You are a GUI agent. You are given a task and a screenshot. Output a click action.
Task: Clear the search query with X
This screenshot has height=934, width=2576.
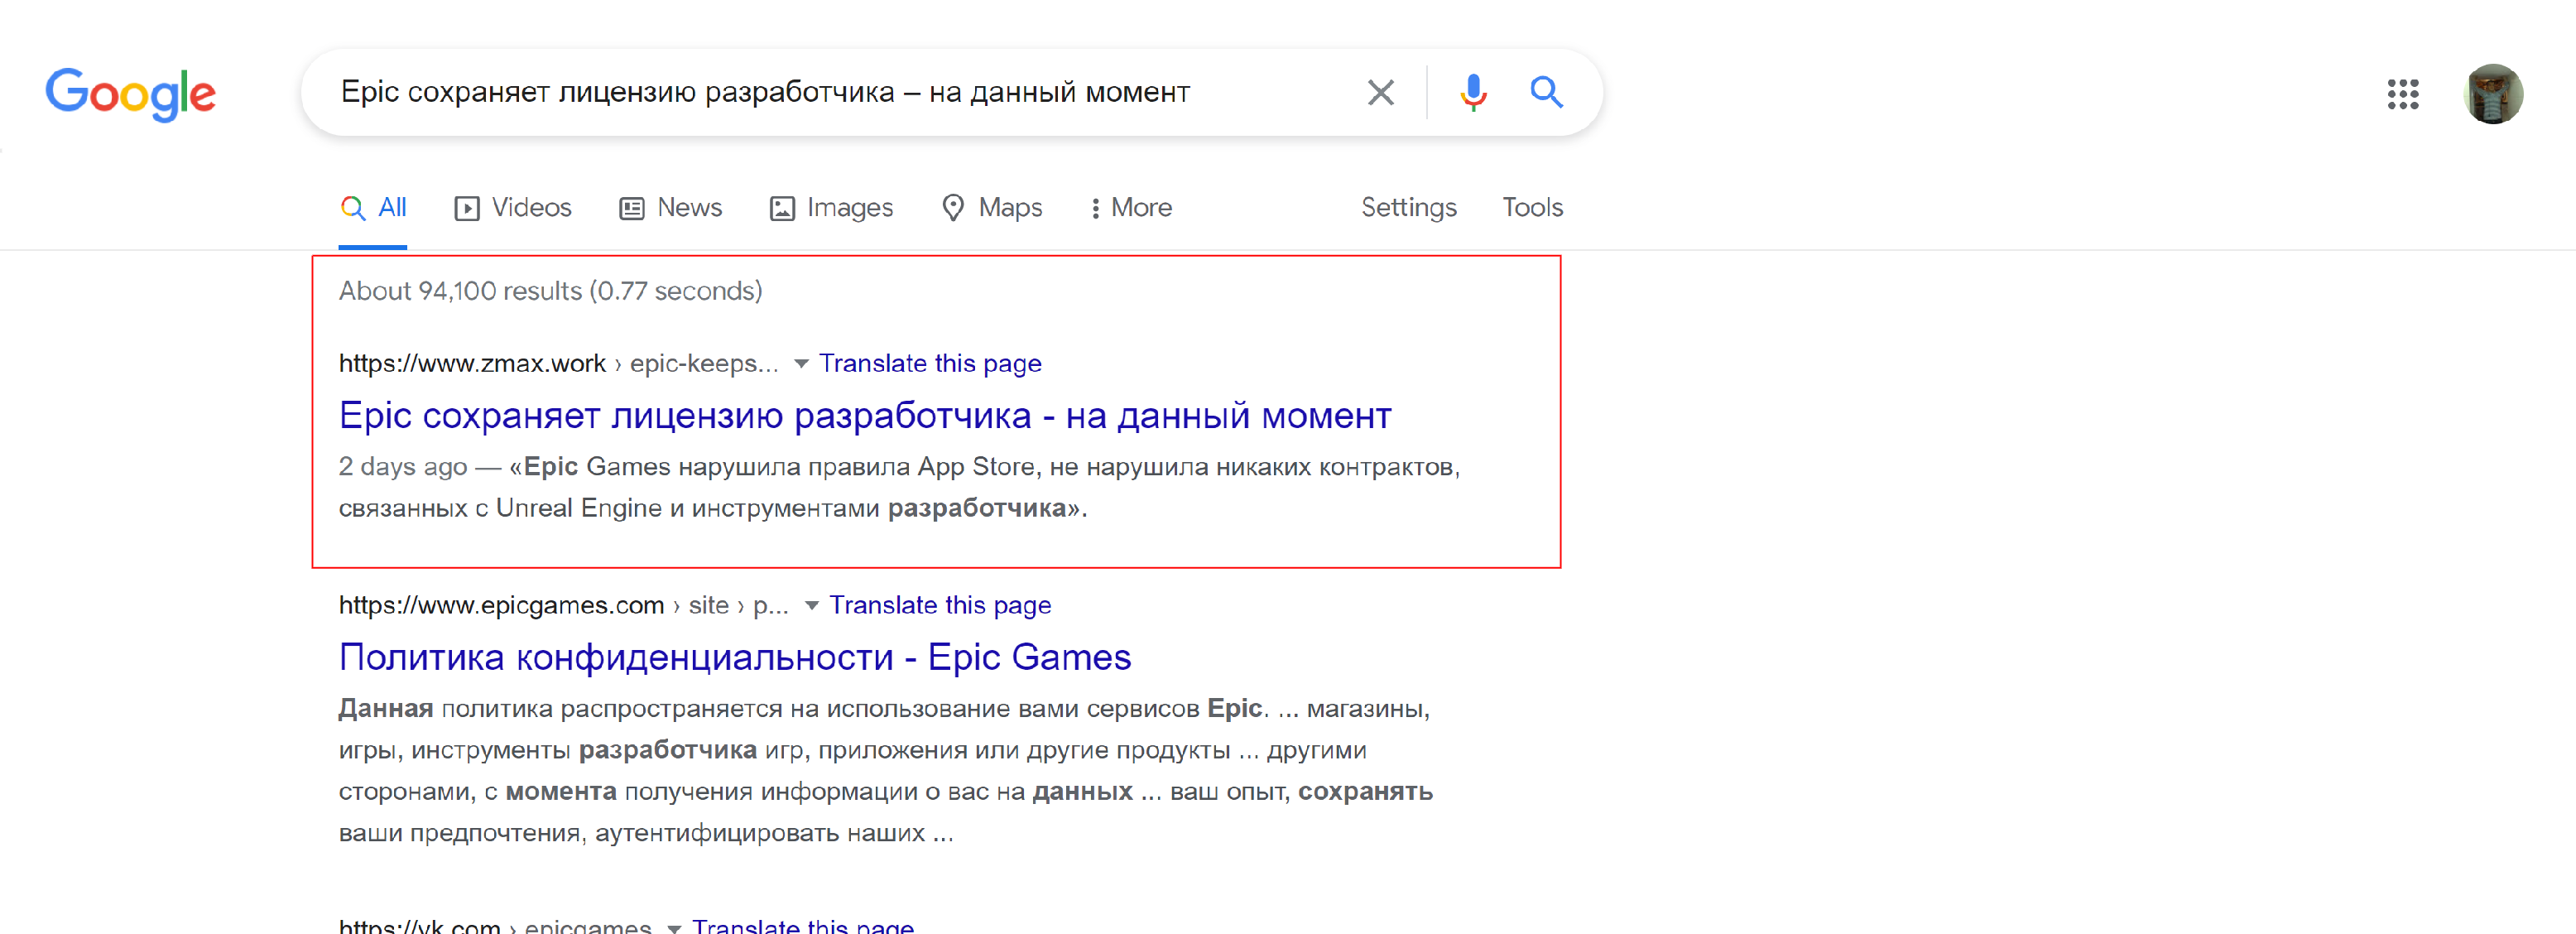[1380, 93]
